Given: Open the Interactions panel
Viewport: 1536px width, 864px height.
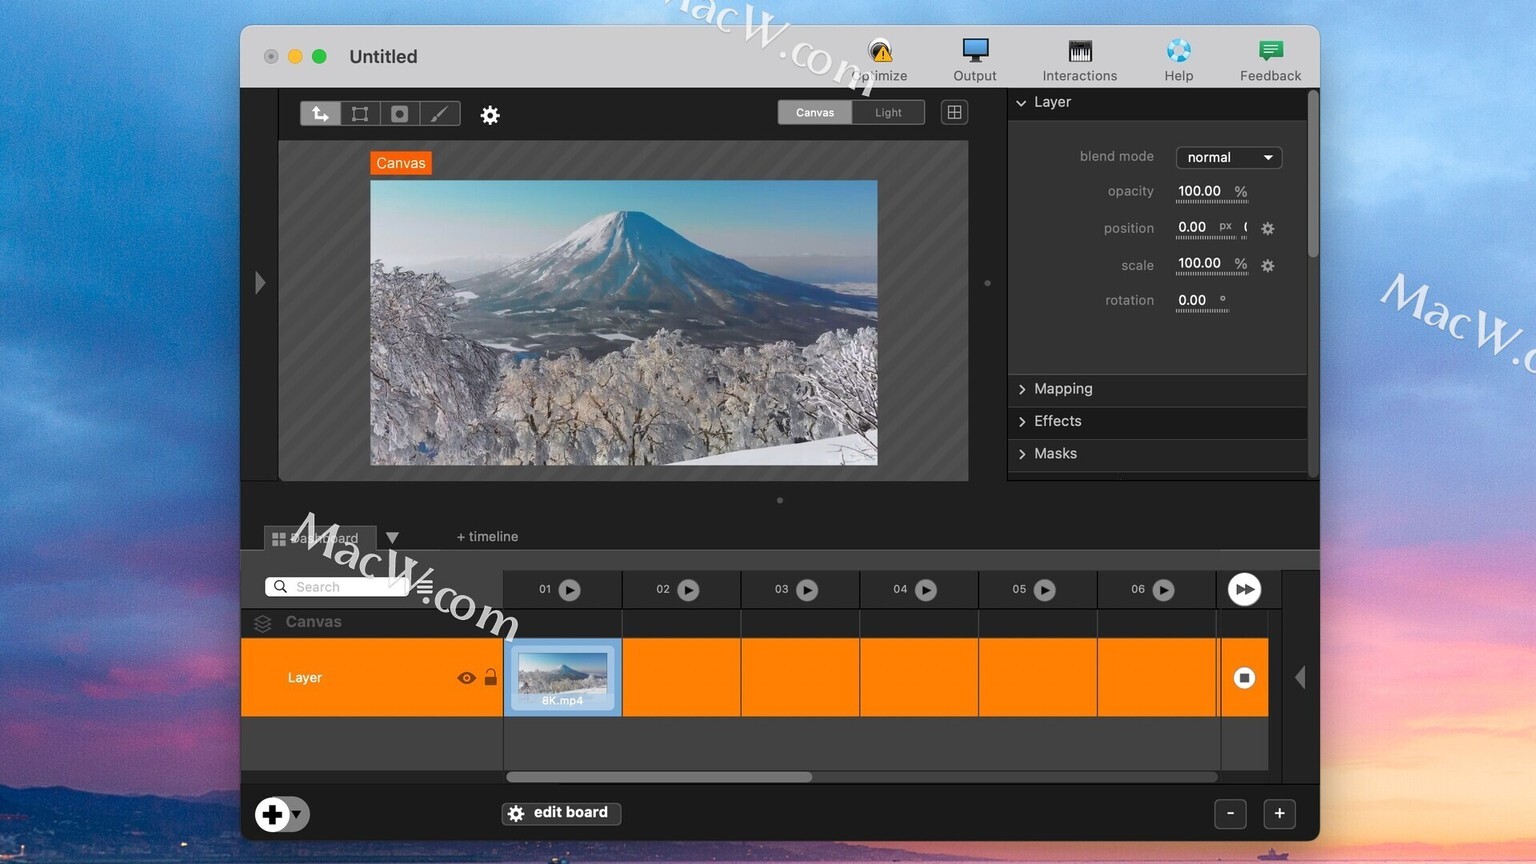Looking at the screenshot, I should tap(1079, 59).
